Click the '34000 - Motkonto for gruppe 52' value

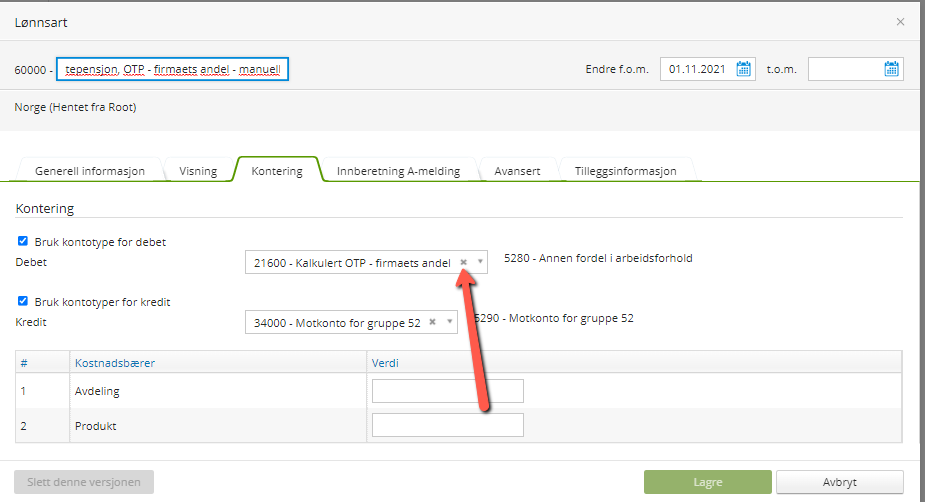point(337,323)
